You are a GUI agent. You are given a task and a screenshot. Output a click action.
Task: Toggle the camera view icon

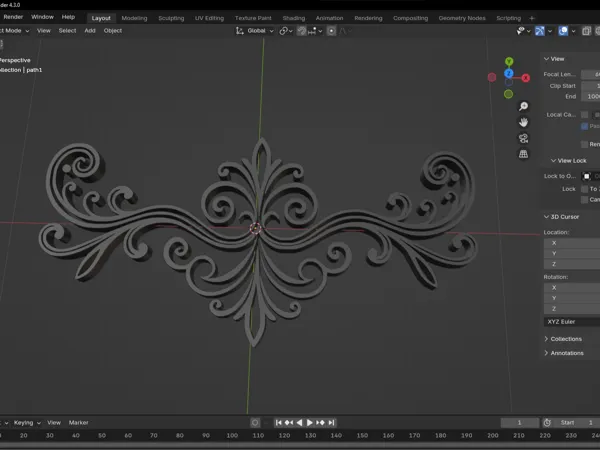tap(523, 138)
